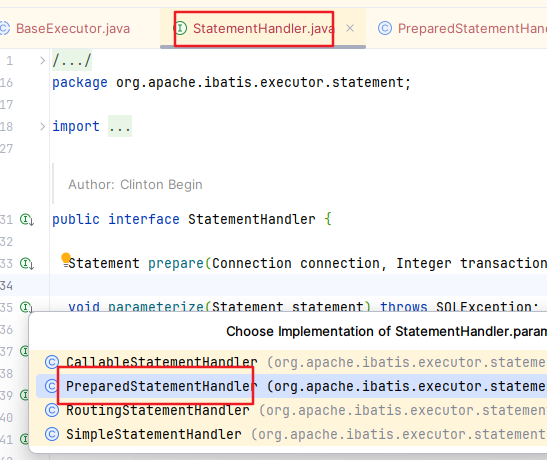Click the implemented-method gutter icon on line 33

coord(27,264)
